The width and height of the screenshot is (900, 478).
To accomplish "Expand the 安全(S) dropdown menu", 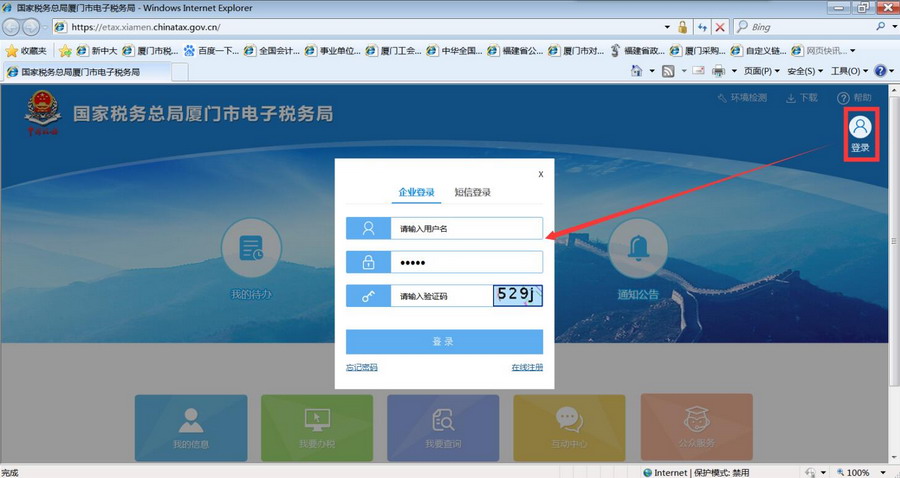I will tap(805, 72).
